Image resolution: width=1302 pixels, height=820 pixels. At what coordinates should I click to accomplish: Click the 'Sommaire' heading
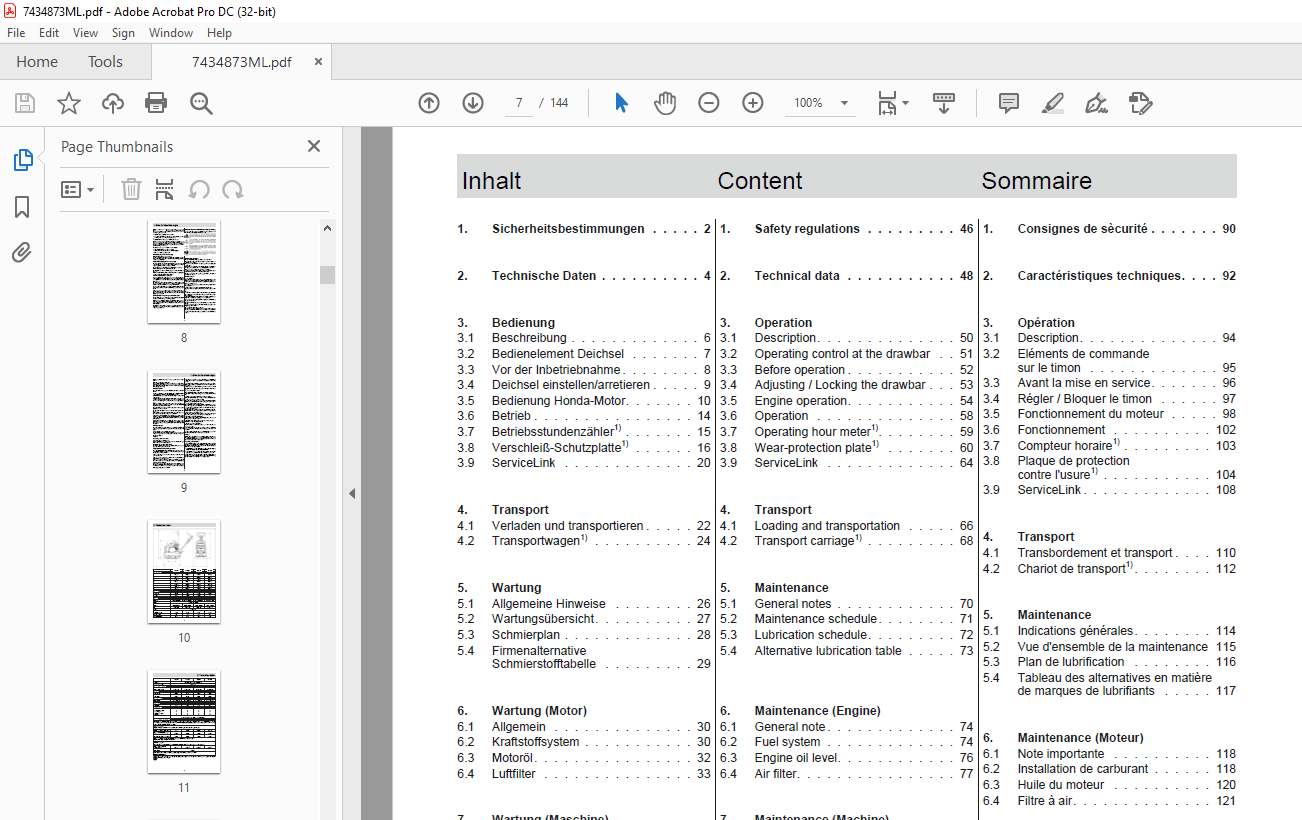tap(1036, 181)
